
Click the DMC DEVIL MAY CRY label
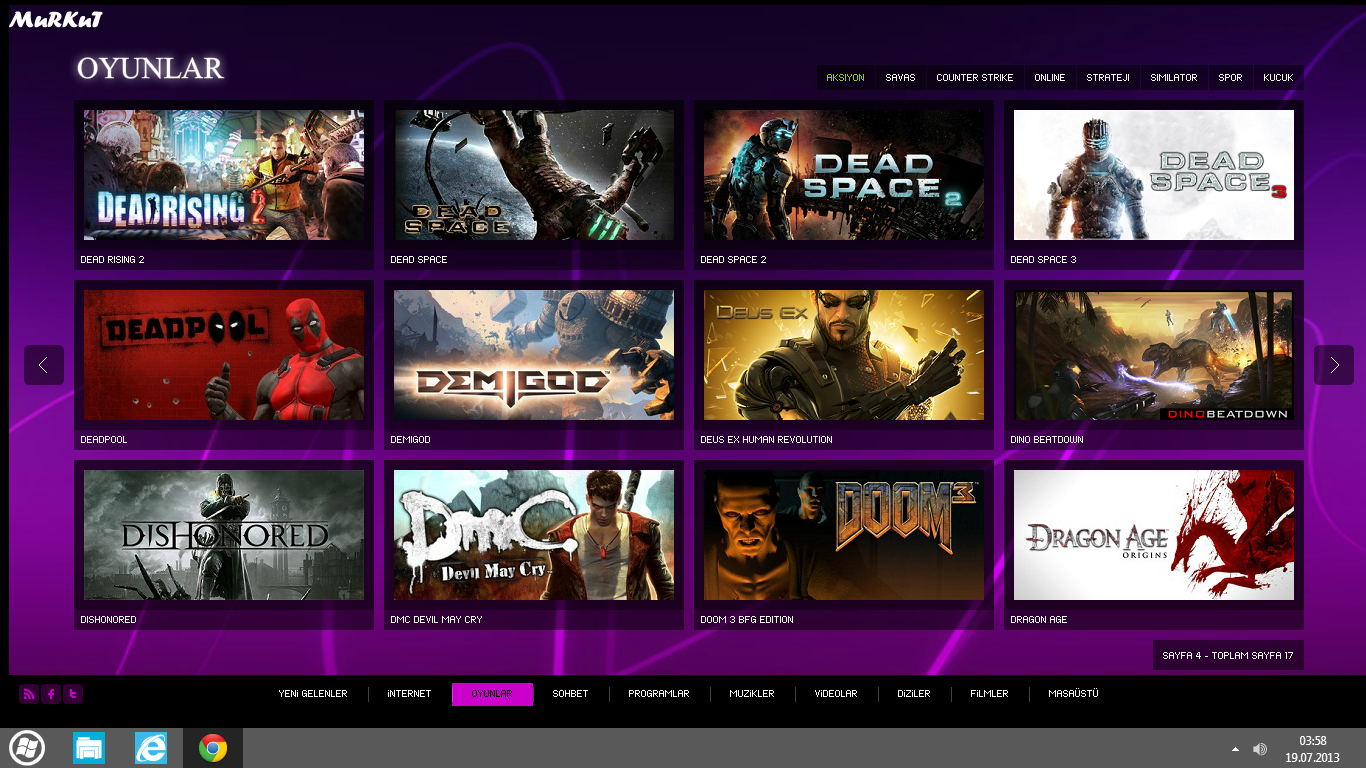(x=436, y=620)
